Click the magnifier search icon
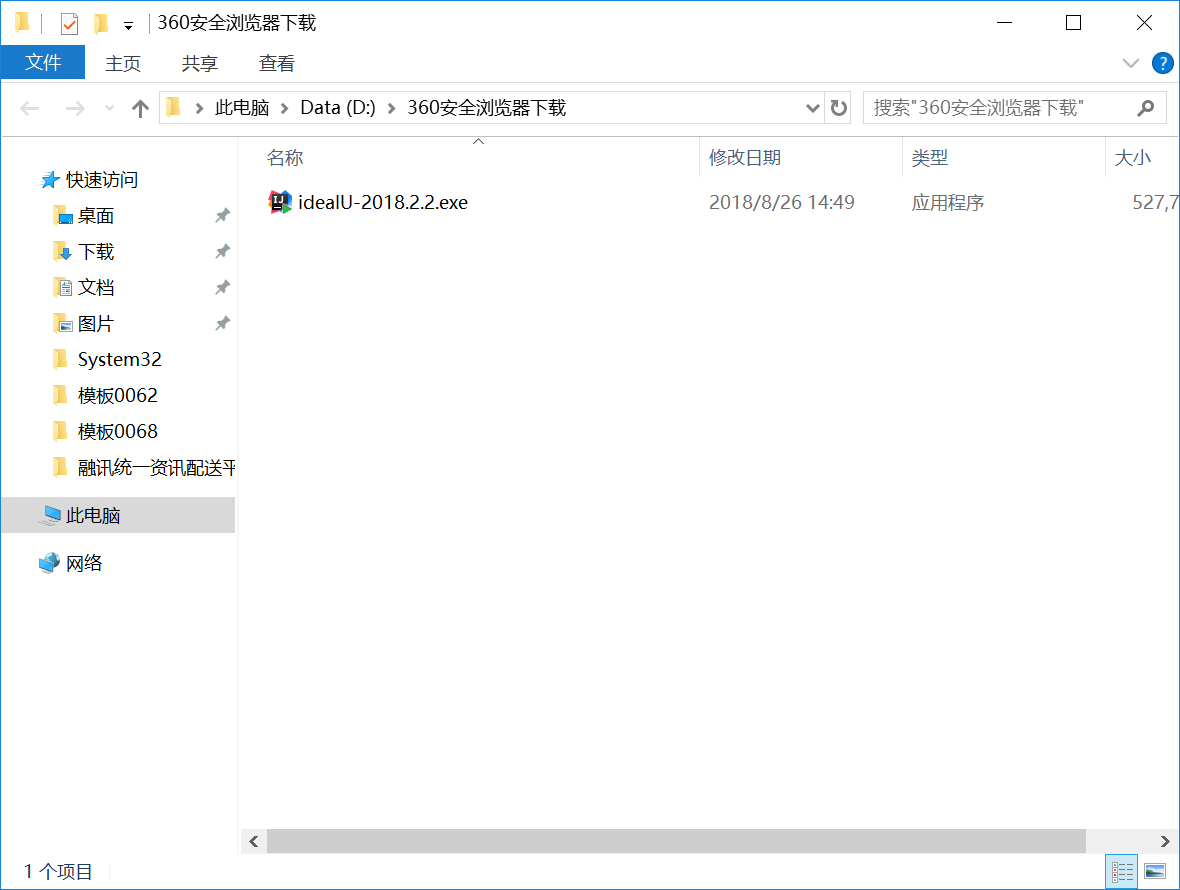Screen dimensions: 1180x890 [1145, 108]
